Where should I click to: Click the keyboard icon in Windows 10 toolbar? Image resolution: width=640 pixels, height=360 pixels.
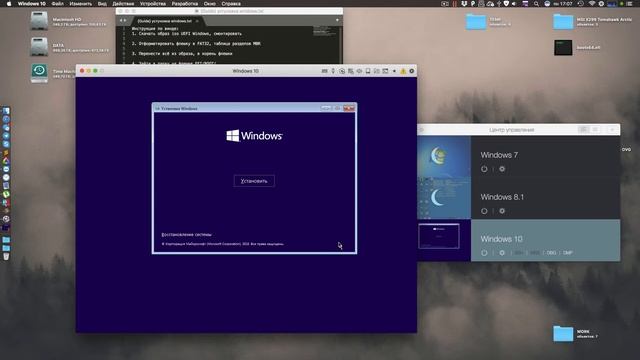(x=324, y=71)
